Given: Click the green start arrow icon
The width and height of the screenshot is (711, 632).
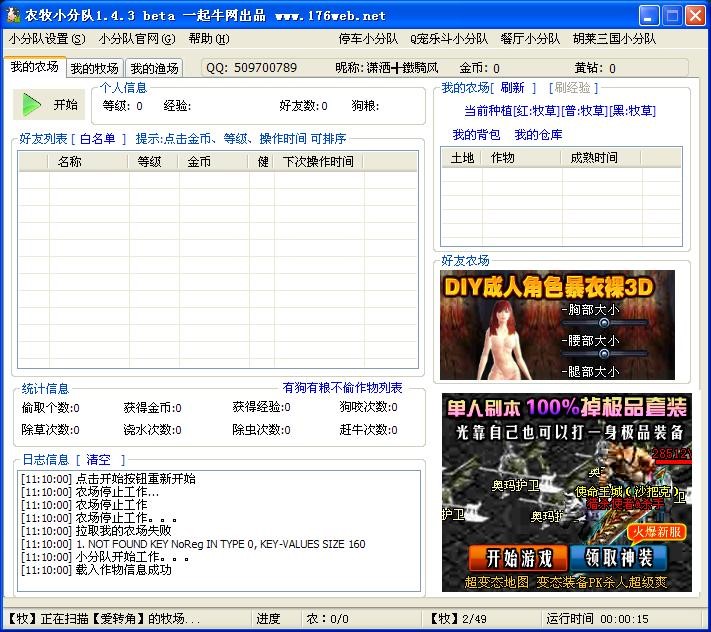Looking at the screenshot, I should (x=31, y=105).
